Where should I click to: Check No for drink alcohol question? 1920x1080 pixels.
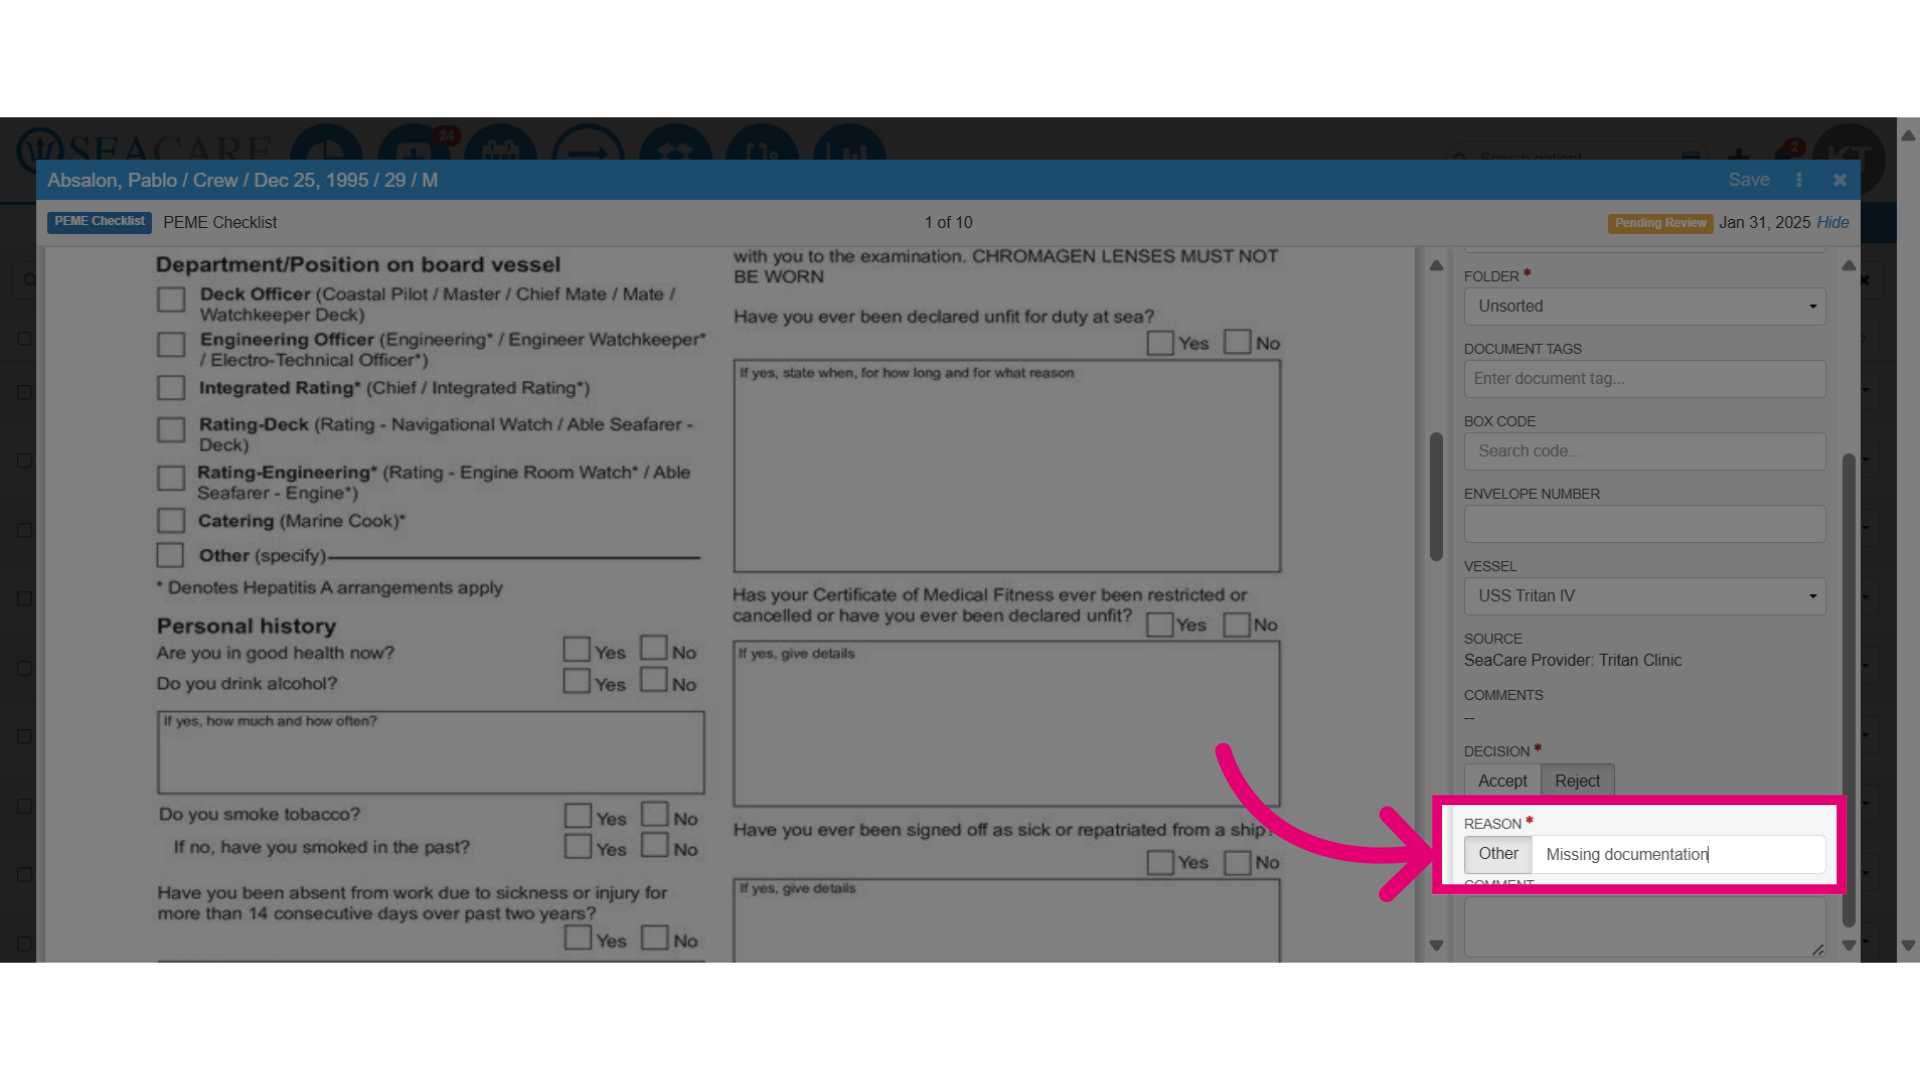(x=654, y=680)
